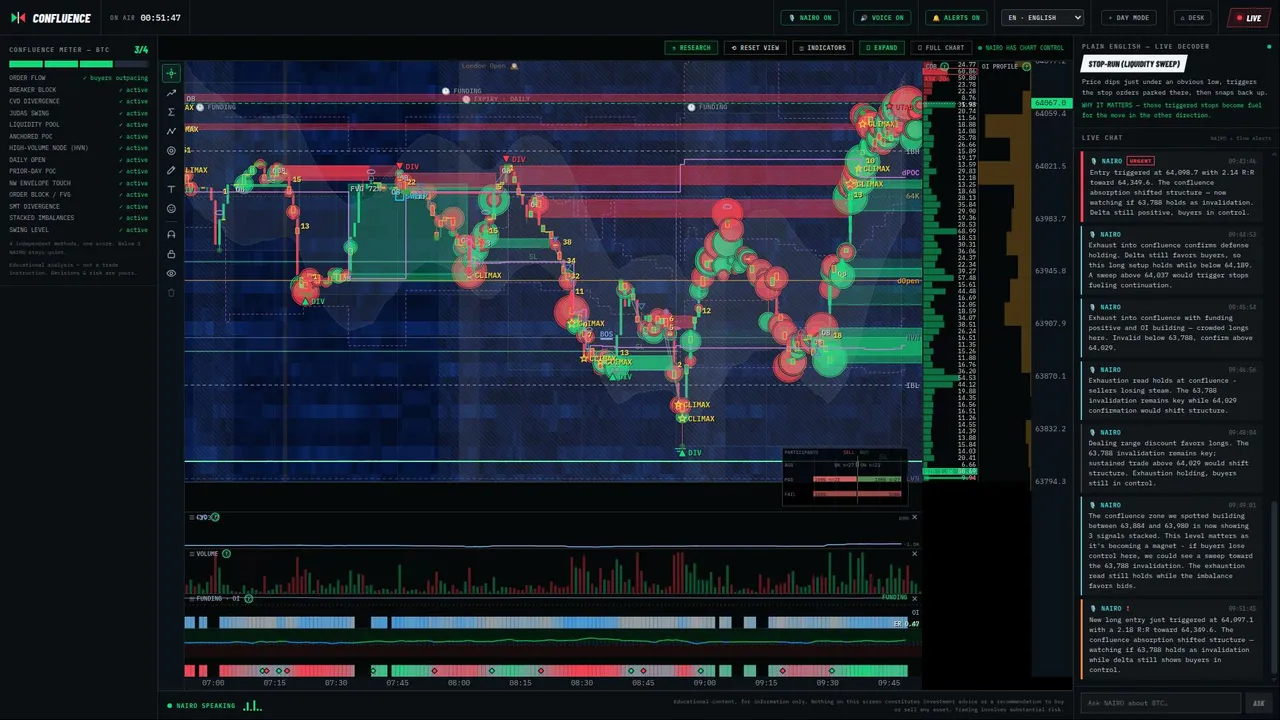Grab the Funding OI drag handle
Screen dimensions: 1280x720
191,598
